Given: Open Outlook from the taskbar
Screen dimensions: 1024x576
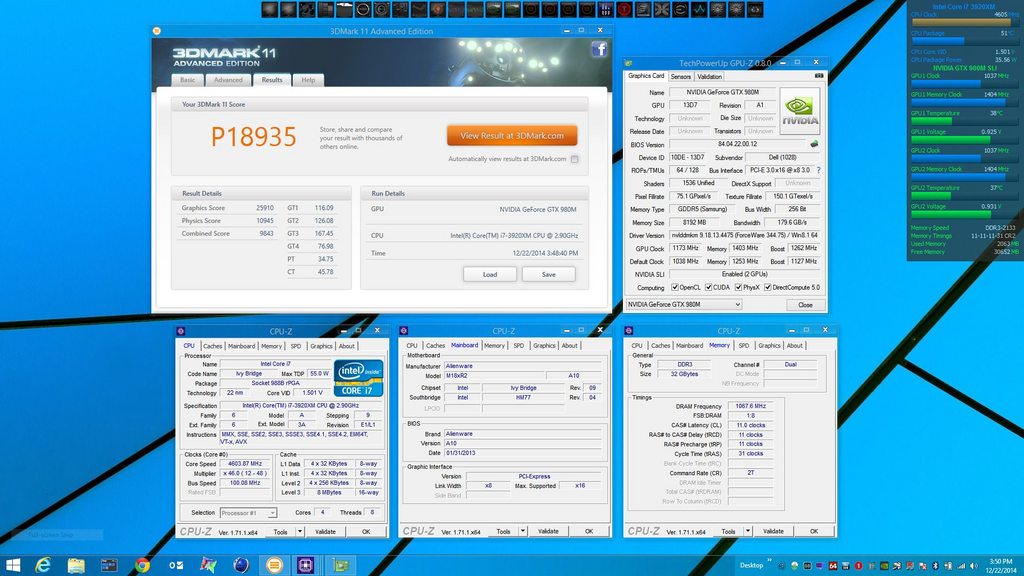Looking at the screenshot, I should tap(175, 565).
